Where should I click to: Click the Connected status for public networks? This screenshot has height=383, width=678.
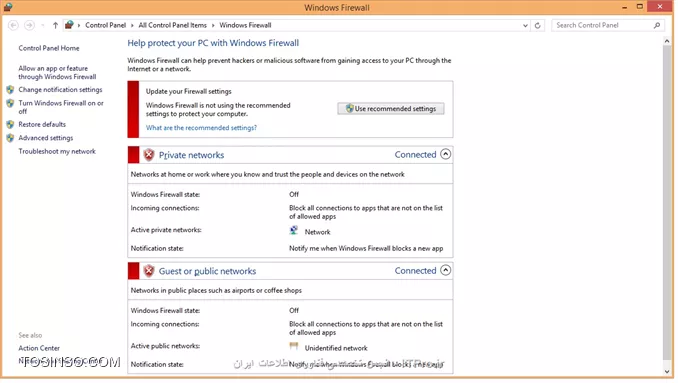tap(415, 271)
